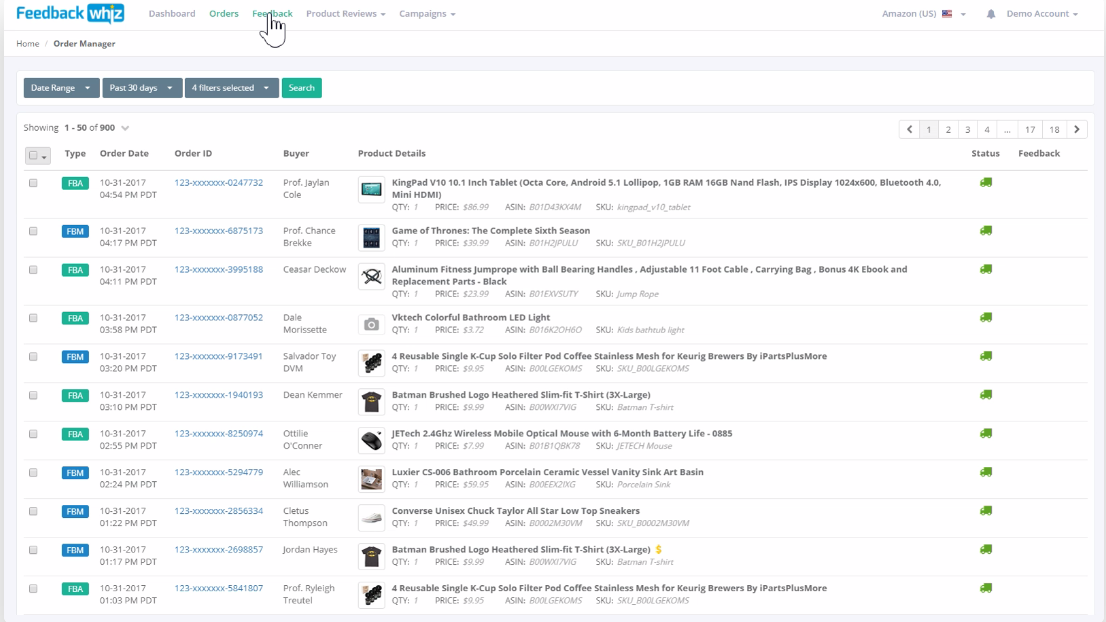Click truck status icon for Luxier Sink order
The image size is (1106, 622).
(x=986, y=472)
